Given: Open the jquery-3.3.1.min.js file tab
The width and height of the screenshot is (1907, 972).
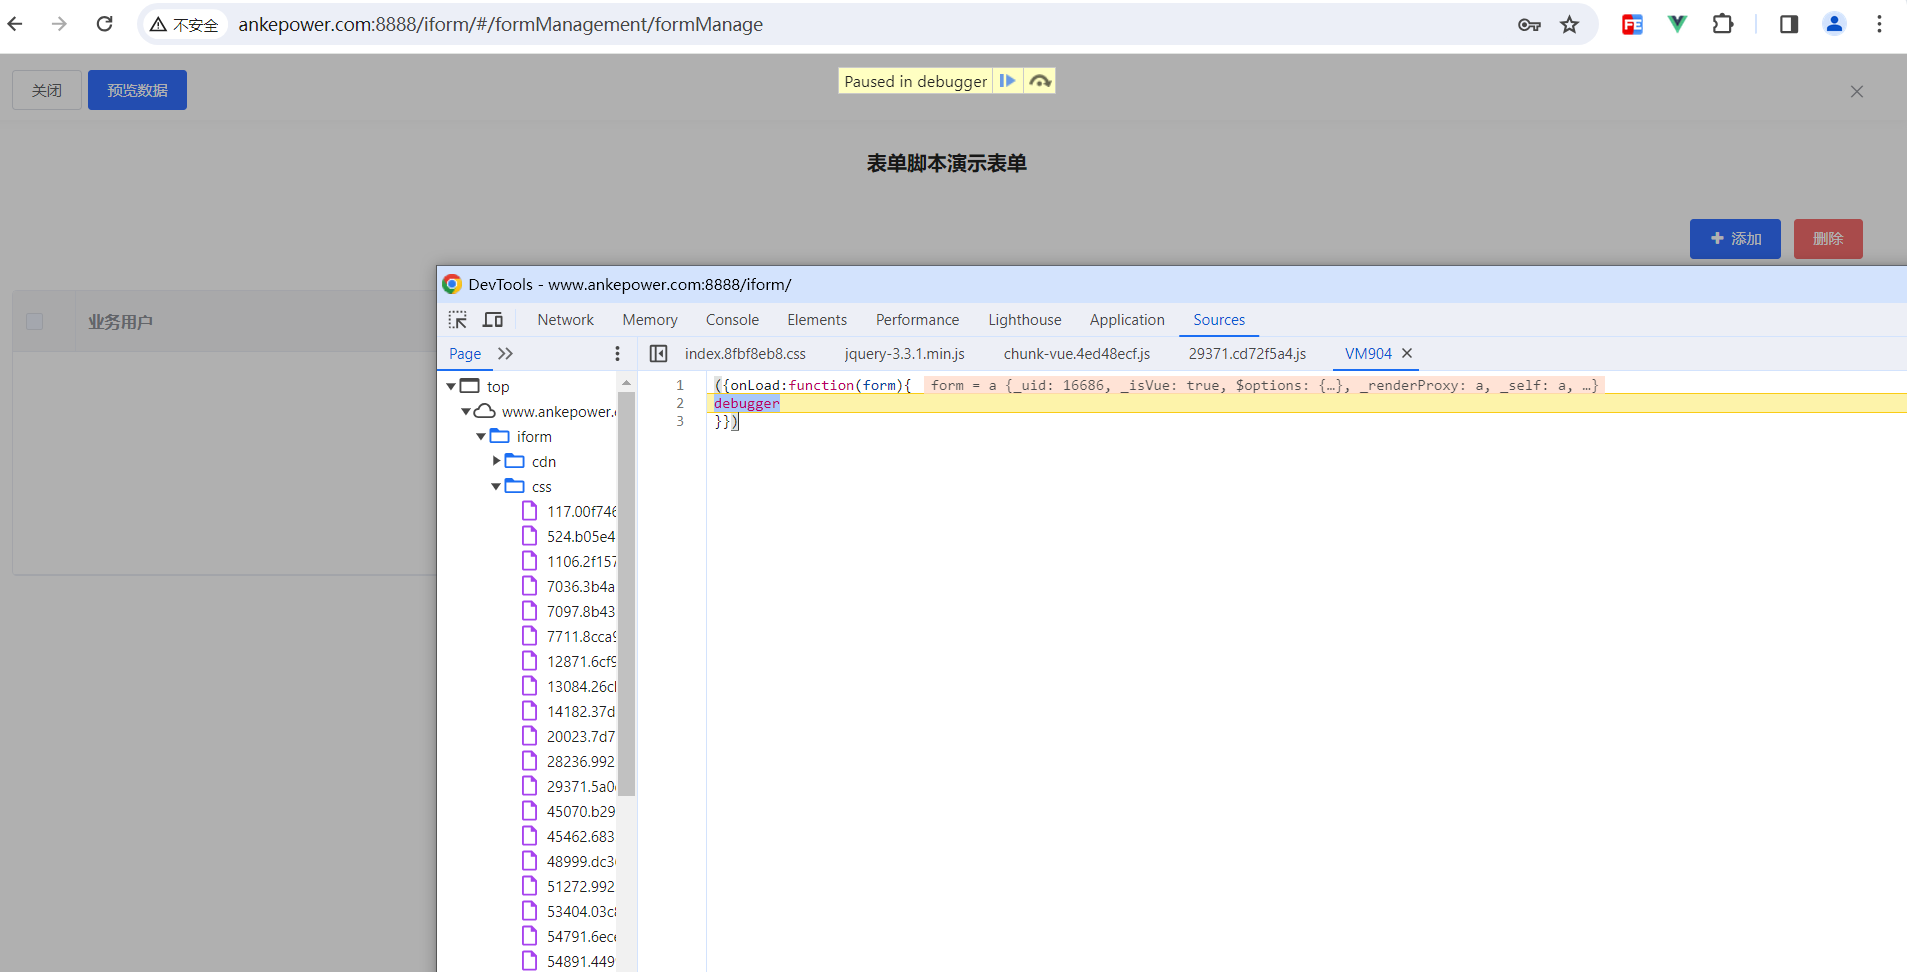Looking at the screenshot, I should (x=904, y=354).
